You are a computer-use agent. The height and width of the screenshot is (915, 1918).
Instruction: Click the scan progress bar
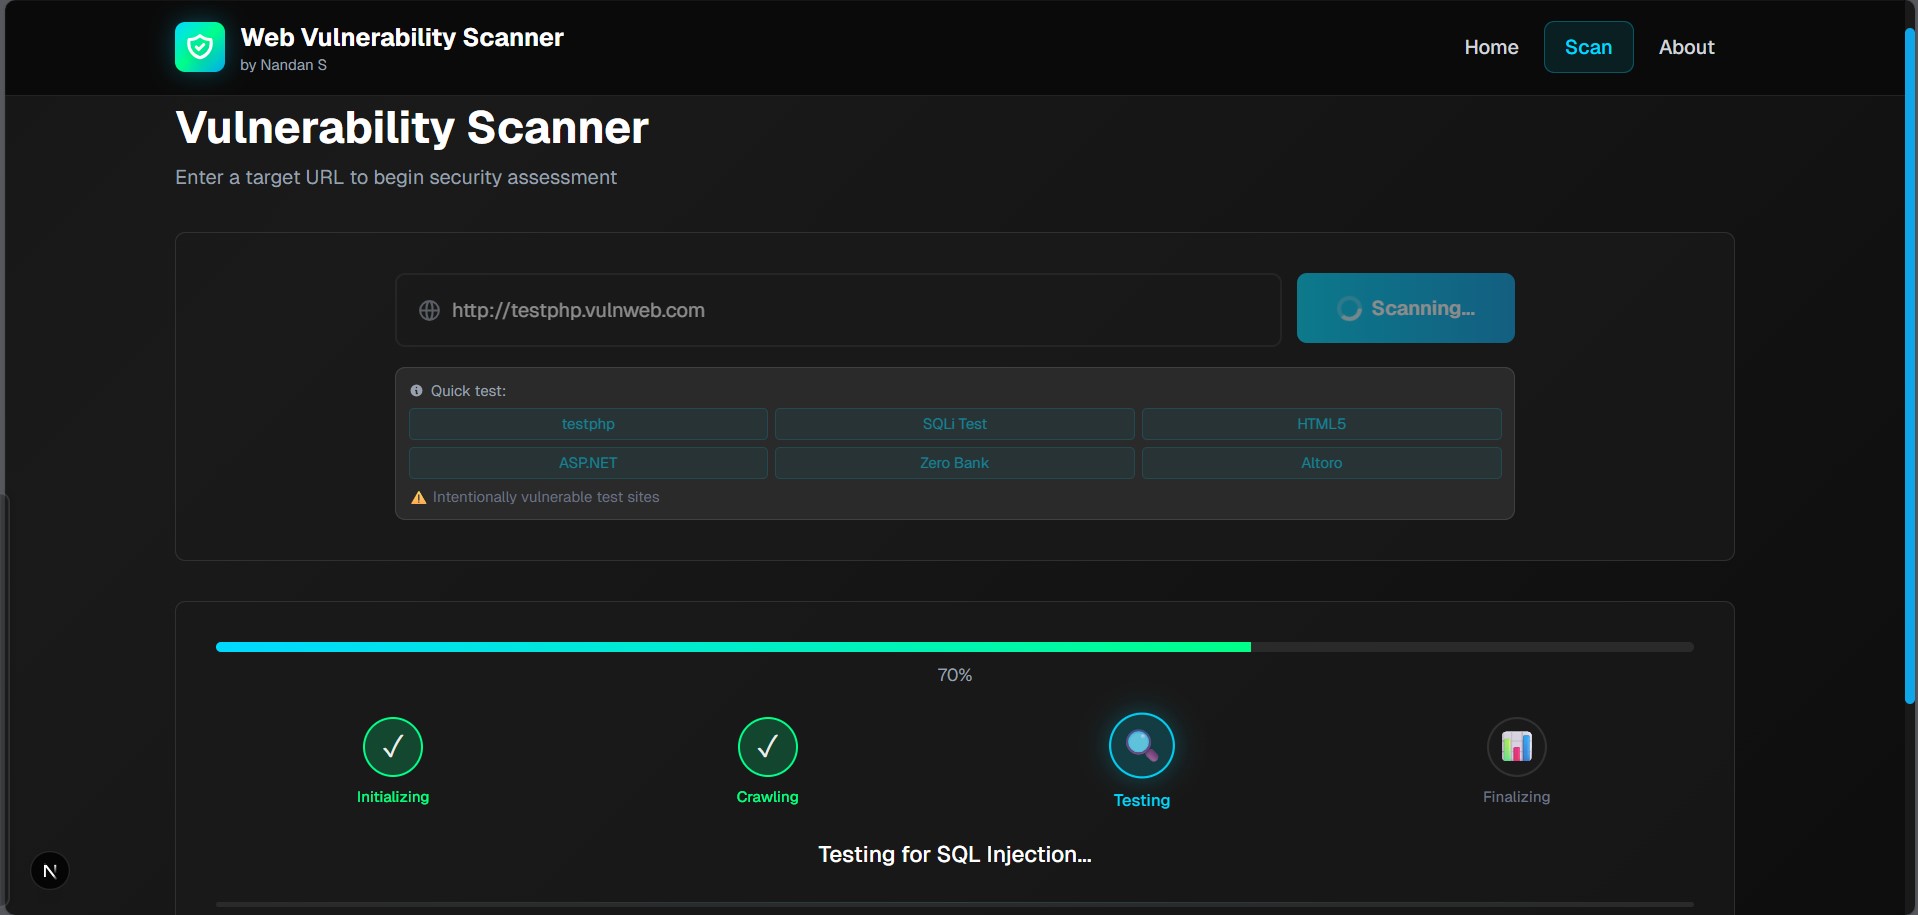(x=955, y=647)
